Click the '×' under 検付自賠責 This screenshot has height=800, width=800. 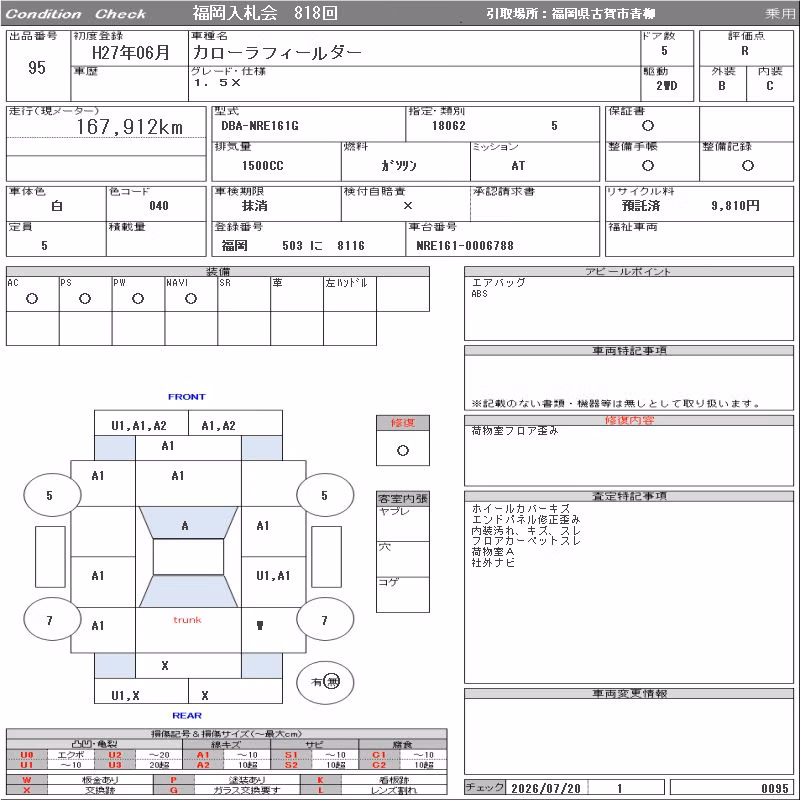408,206
